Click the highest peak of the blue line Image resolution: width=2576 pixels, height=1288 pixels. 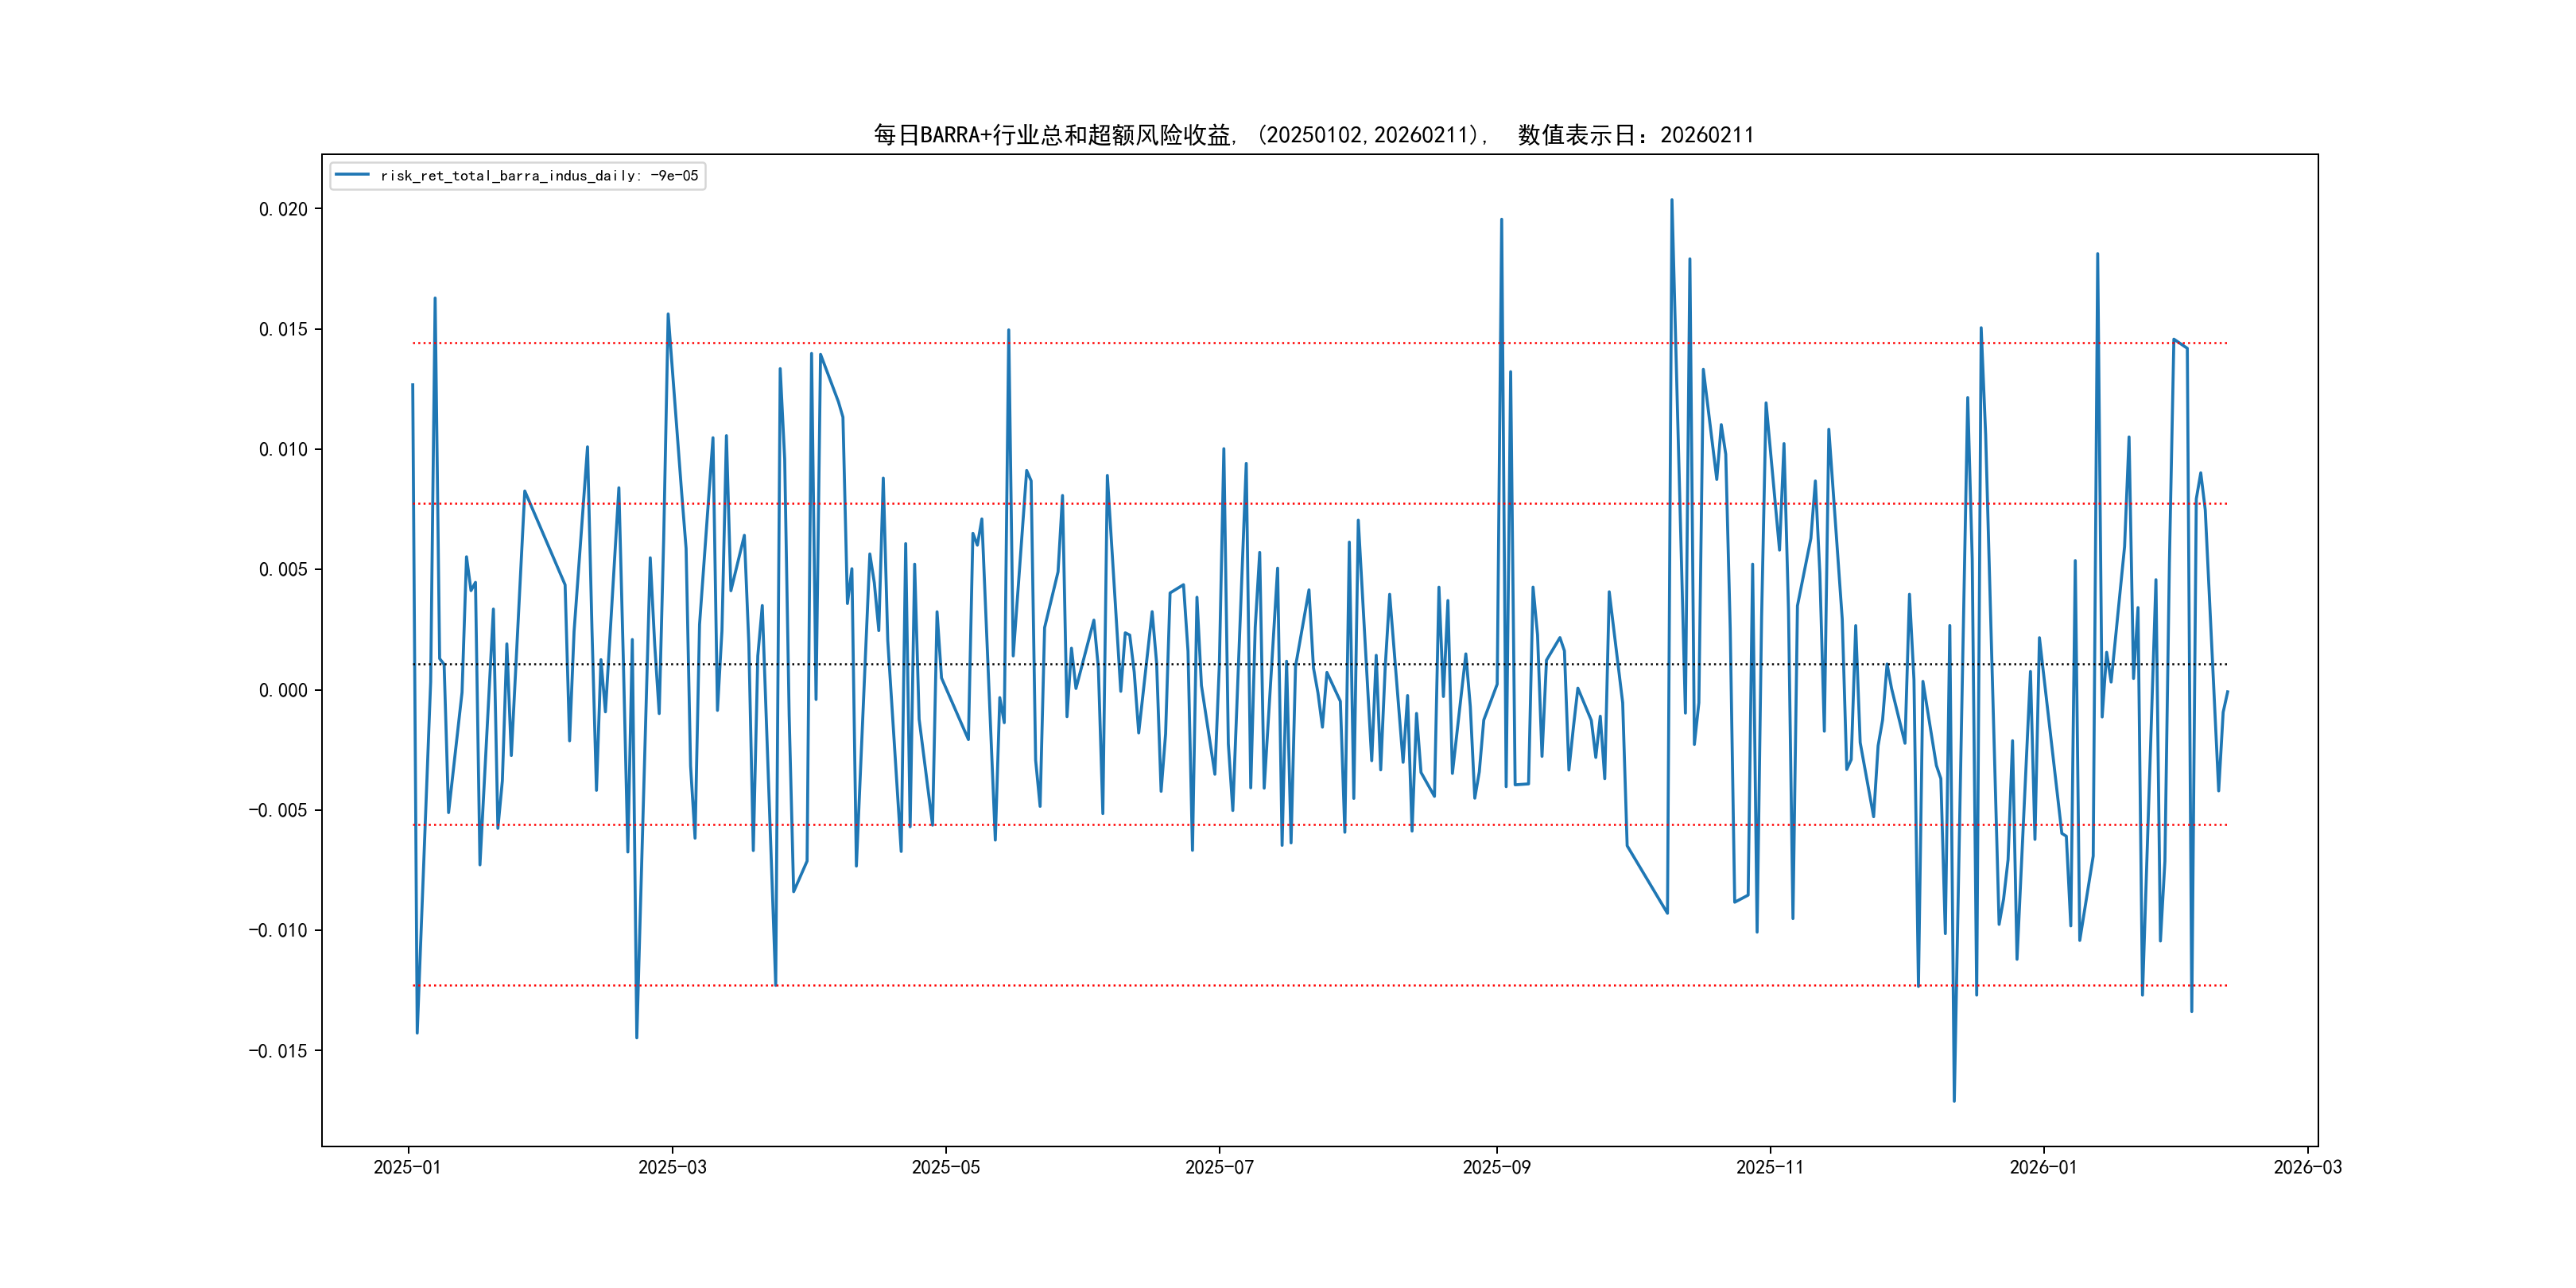pos(1671,200)
